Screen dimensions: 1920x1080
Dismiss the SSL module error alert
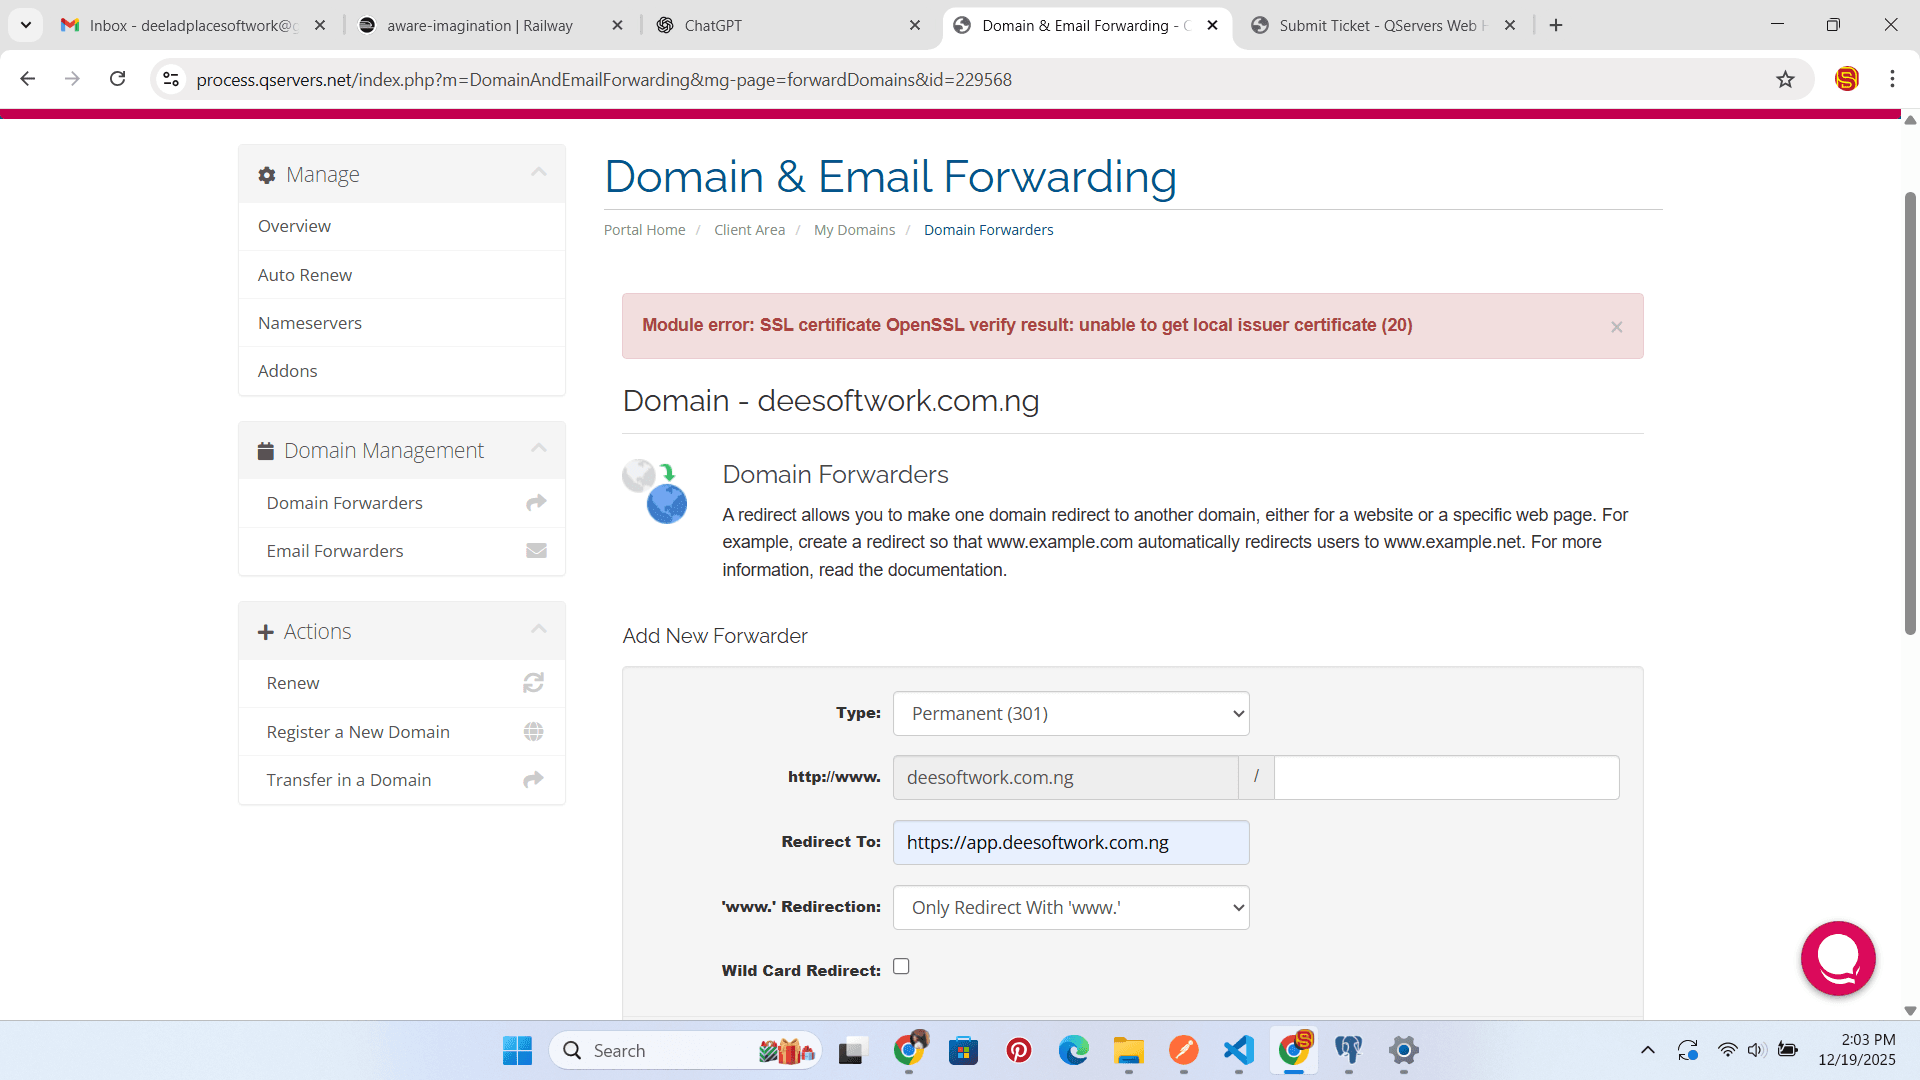(1616, 327)
